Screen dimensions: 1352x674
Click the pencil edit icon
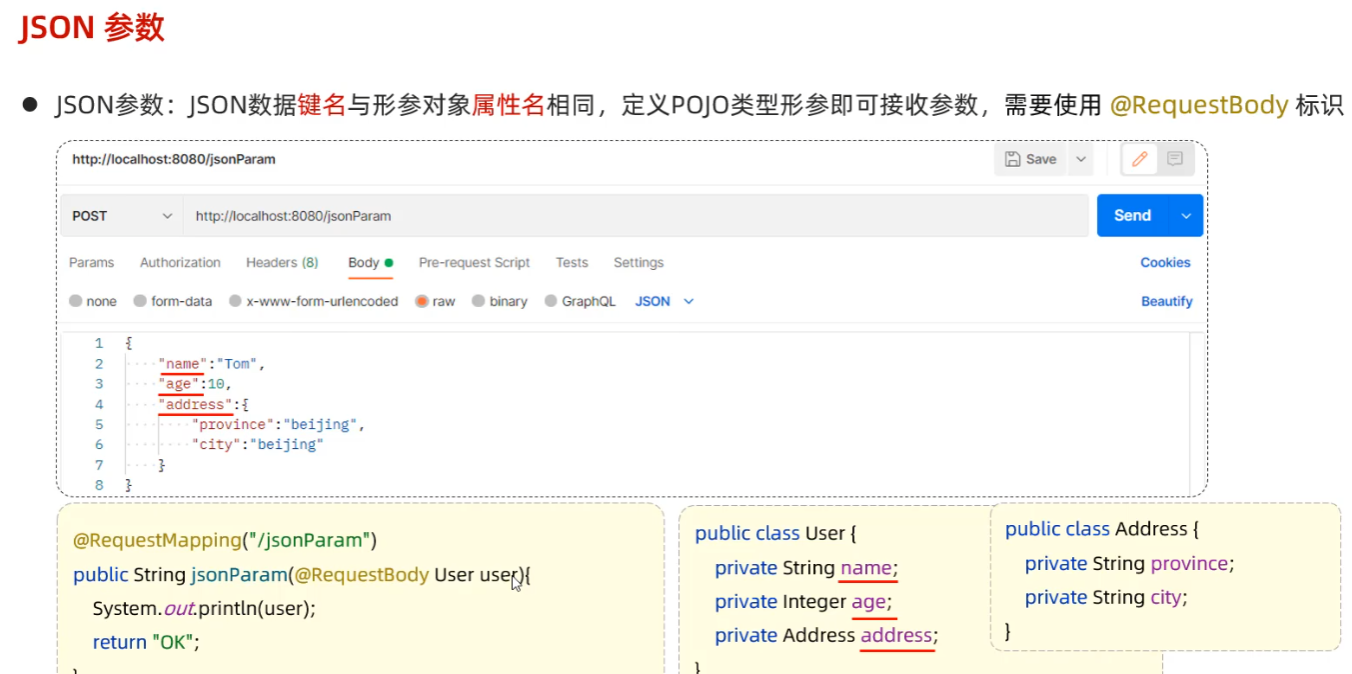point(1140,159)
